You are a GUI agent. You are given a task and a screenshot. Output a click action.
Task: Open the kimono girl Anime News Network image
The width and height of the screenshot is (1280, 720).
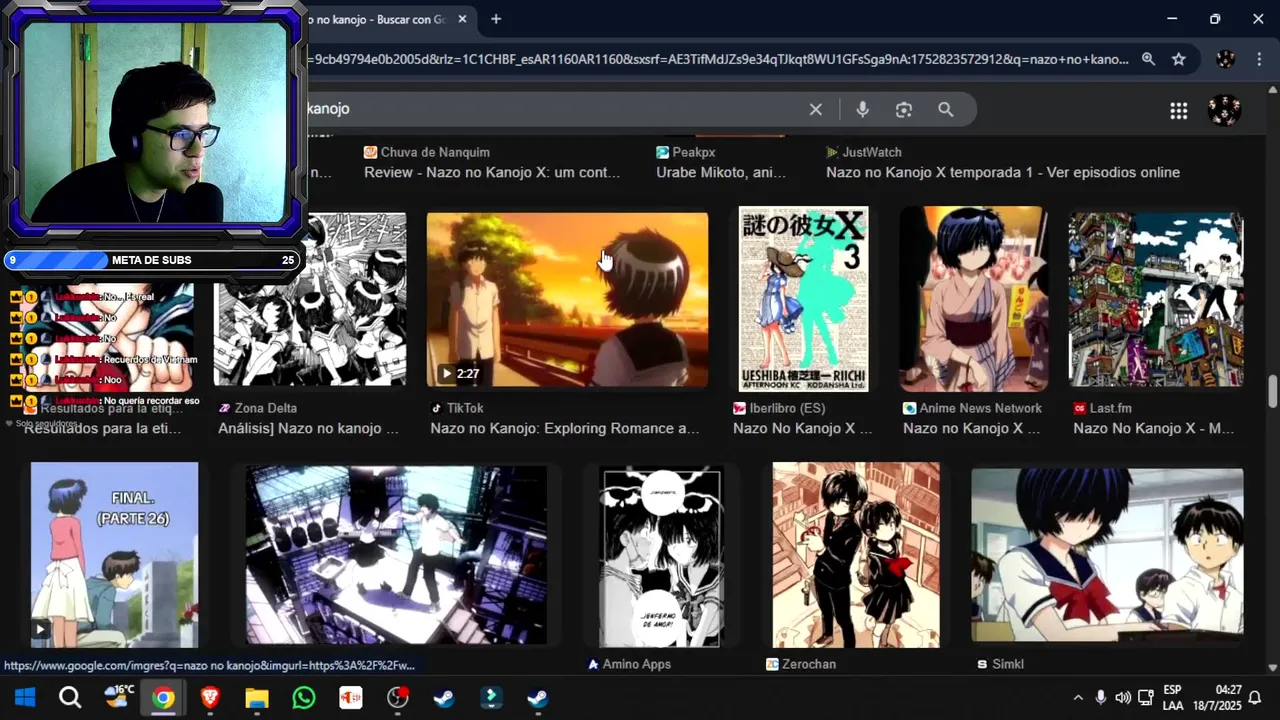point(974,299)
